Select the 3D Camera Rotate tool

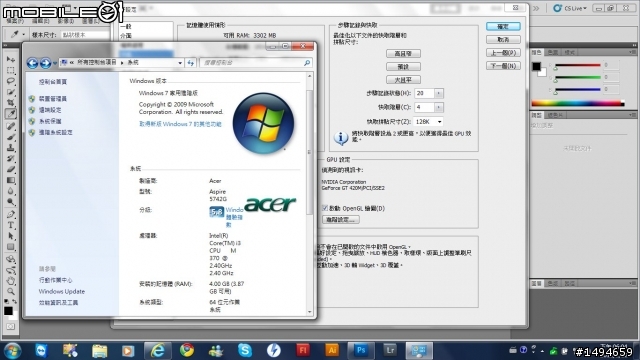point(11,270)
